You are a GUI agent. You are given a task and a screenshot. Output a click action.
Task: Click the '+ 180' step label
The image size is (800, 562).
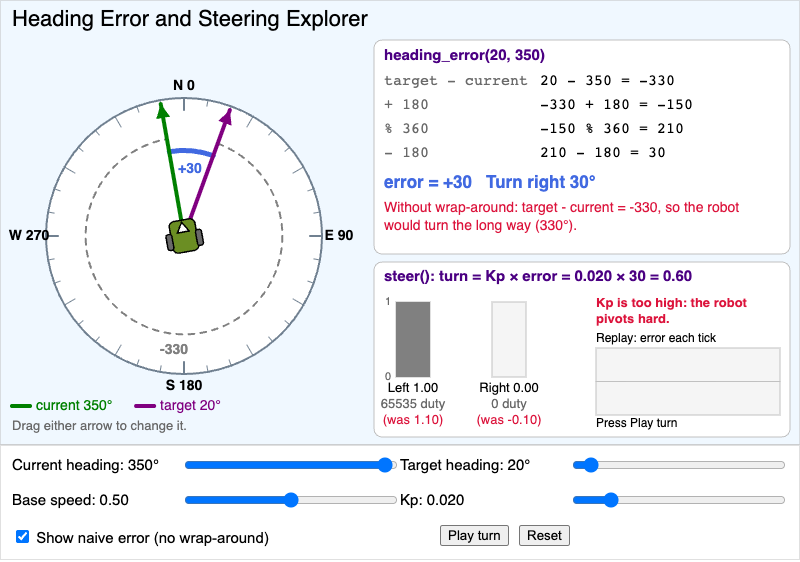coord(406,105)
